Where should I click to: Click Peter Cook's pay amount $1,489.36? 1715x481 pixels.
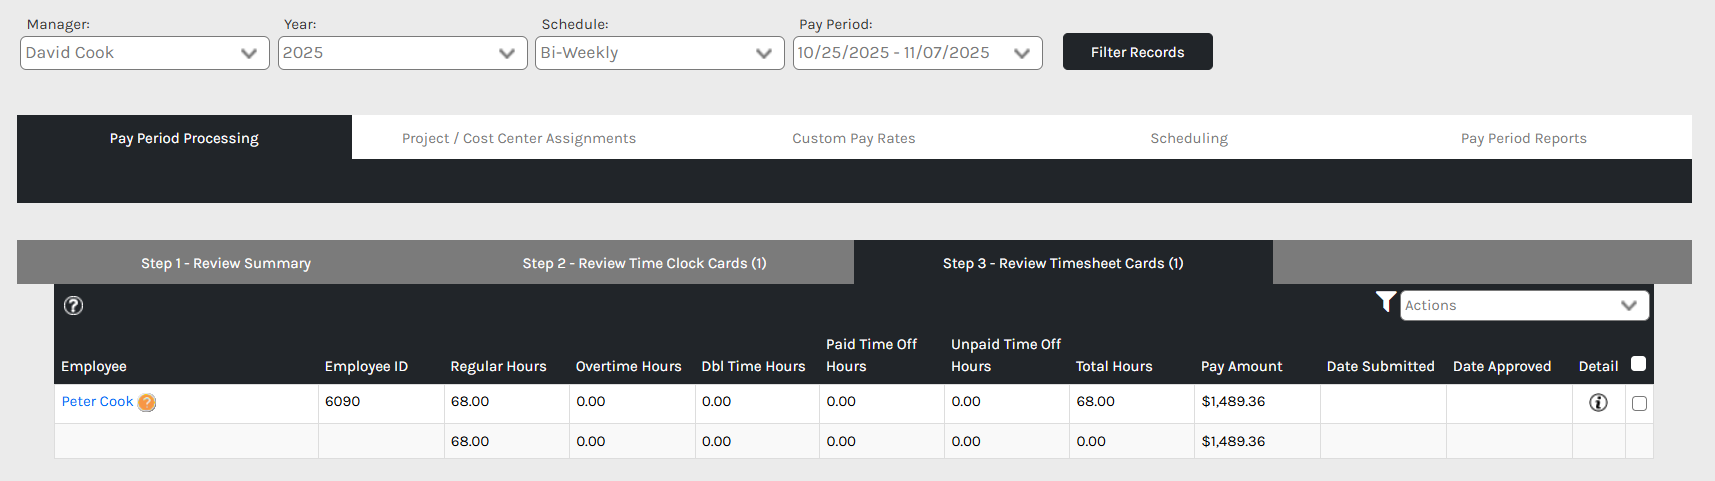click(1257, 404)
